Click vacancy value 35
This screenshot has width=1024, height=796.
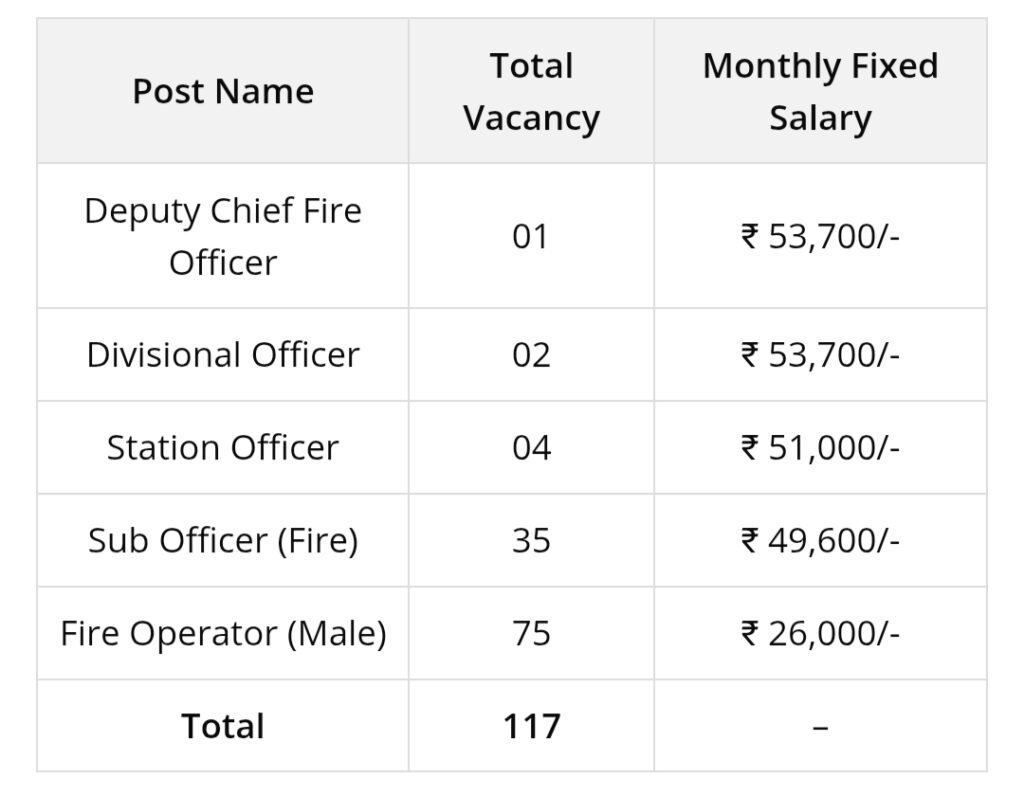click(x=531, y=540)
